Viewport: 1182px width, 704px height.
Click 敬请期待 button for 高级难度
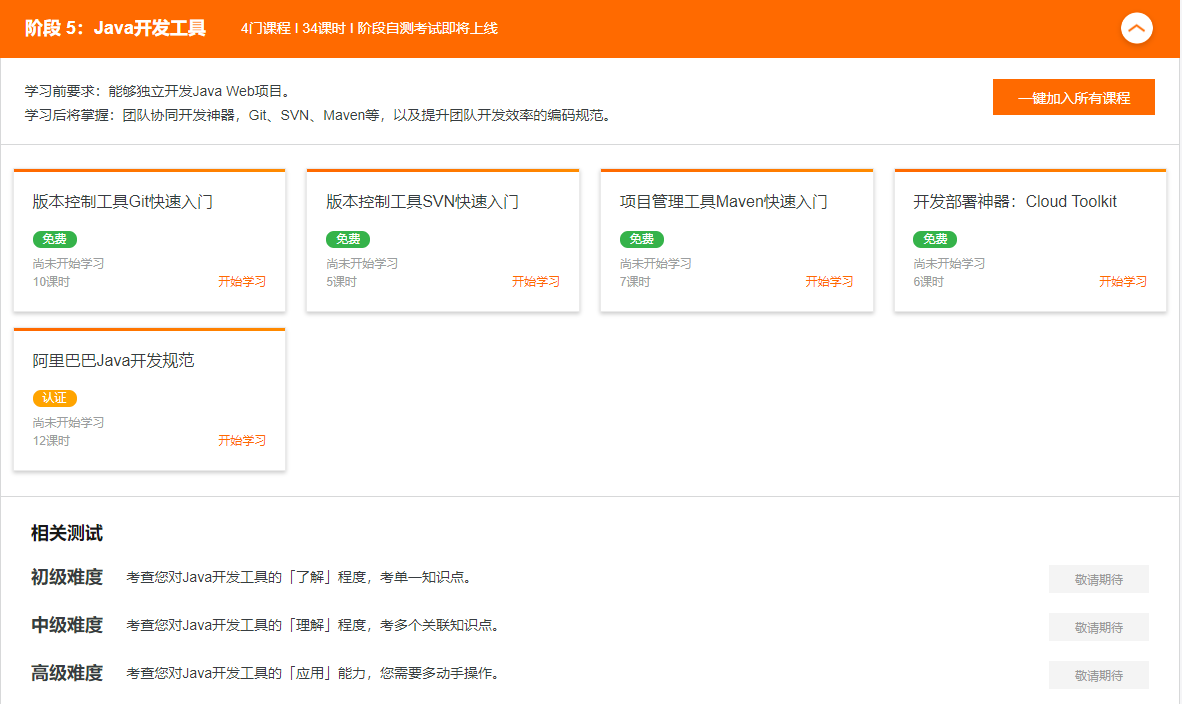tap(1098, 675)
